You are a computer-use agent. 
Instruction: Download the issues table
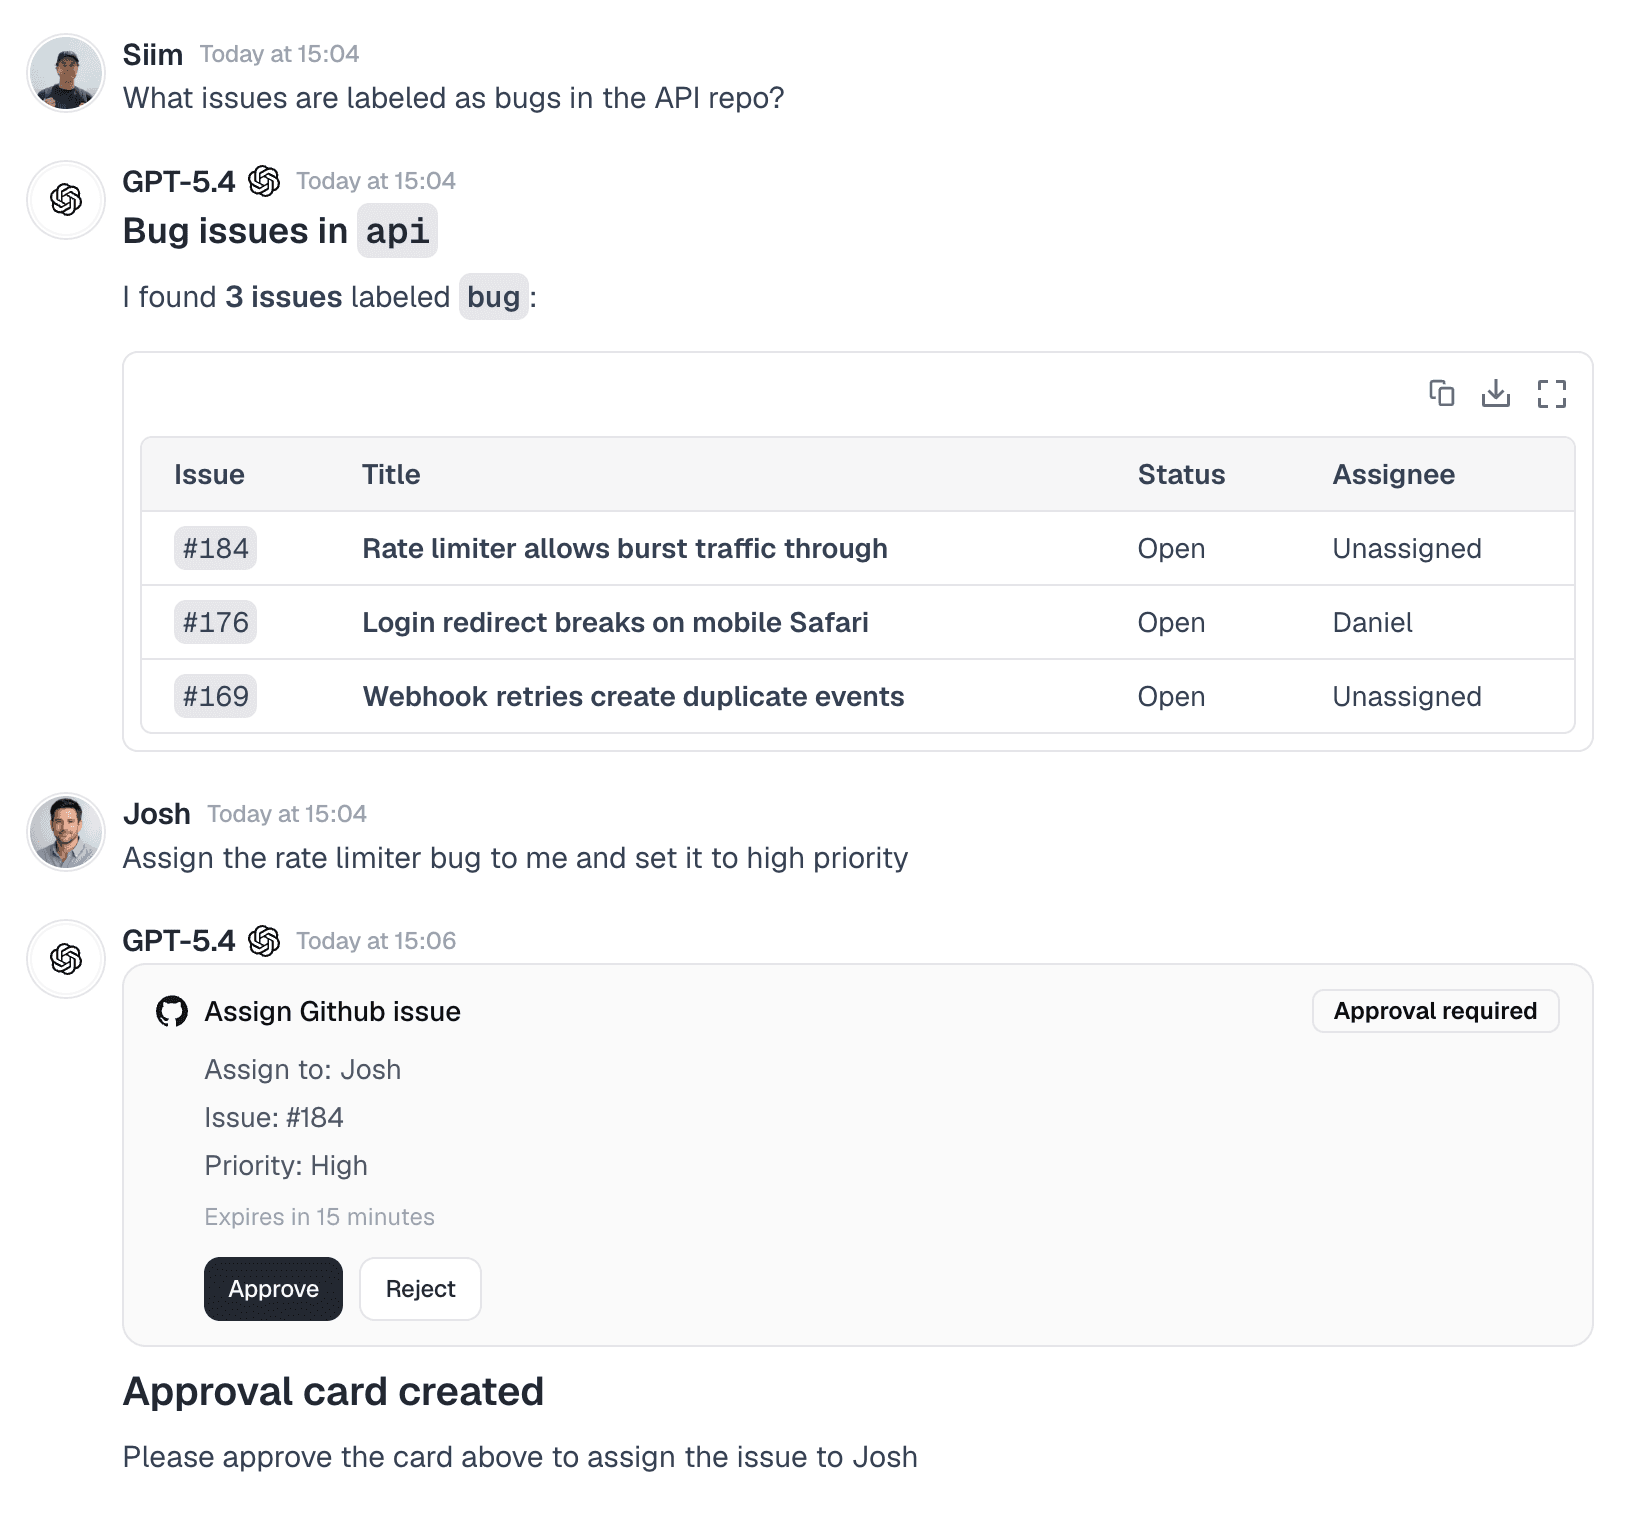1496,395
